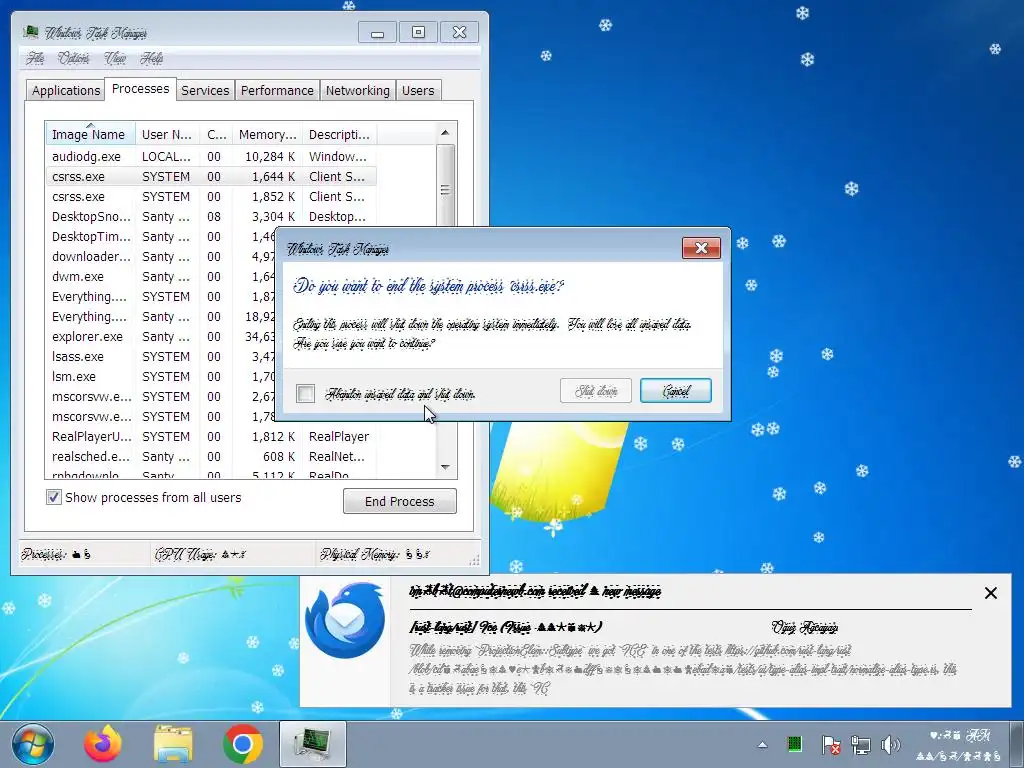Click the Show desktop strip

pyautogui.click(x=1018, y=744)
